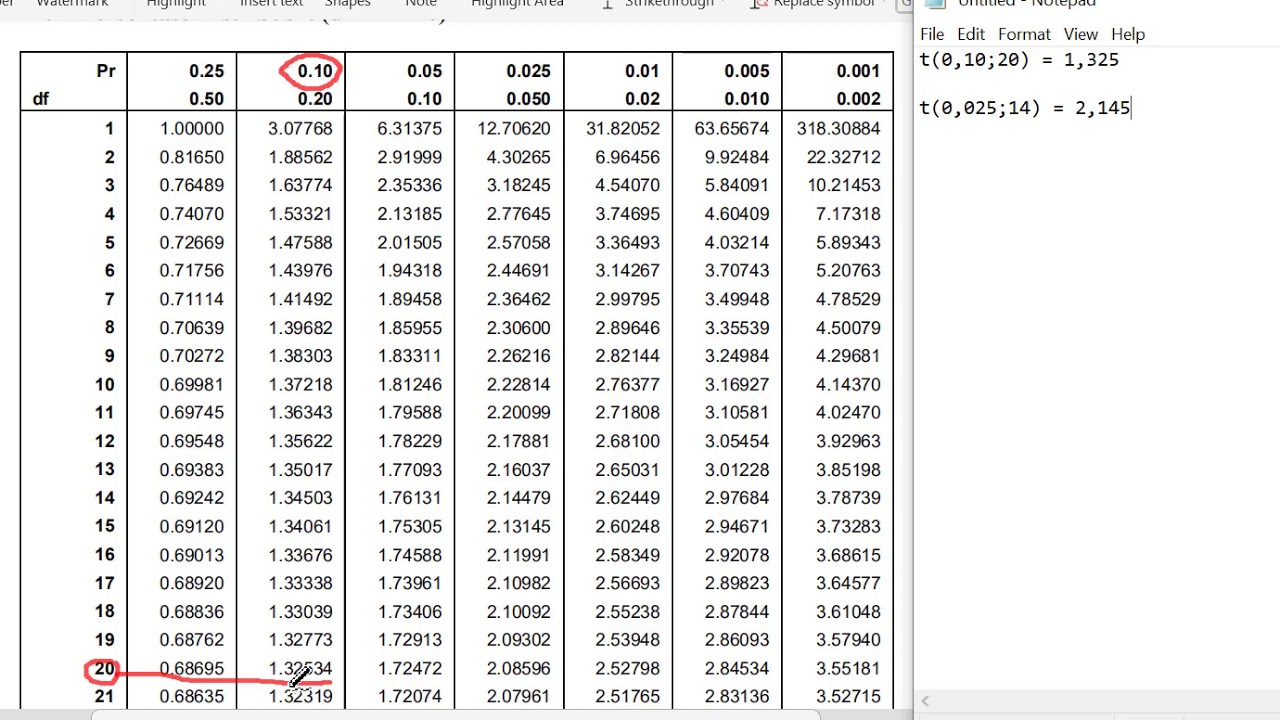
Task: Click the cell value 63.65674
Action: [x=731, y=128]
